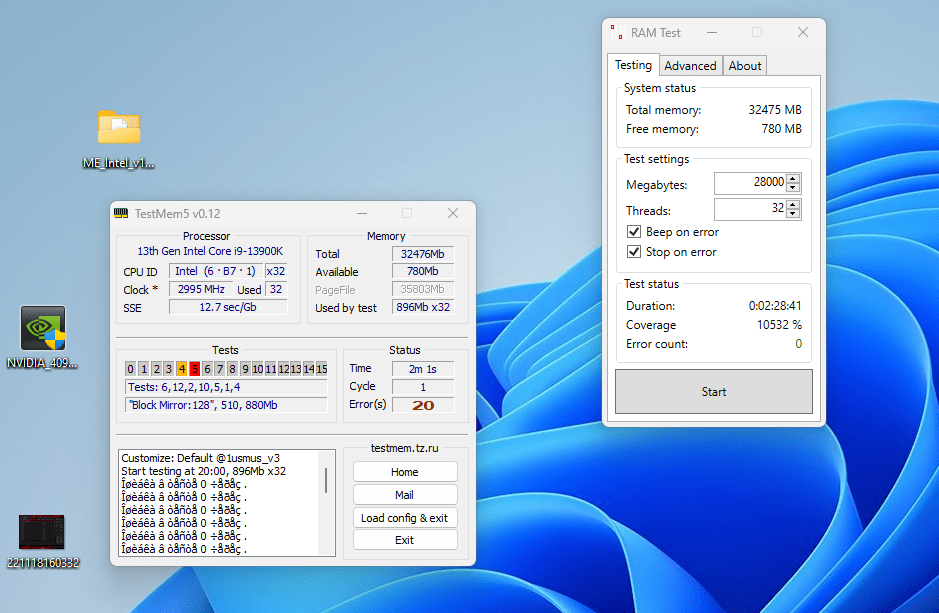The image size is (939, 613).
Task: Click test box number 1 in Tests
Action: click(x=144, y=369)
